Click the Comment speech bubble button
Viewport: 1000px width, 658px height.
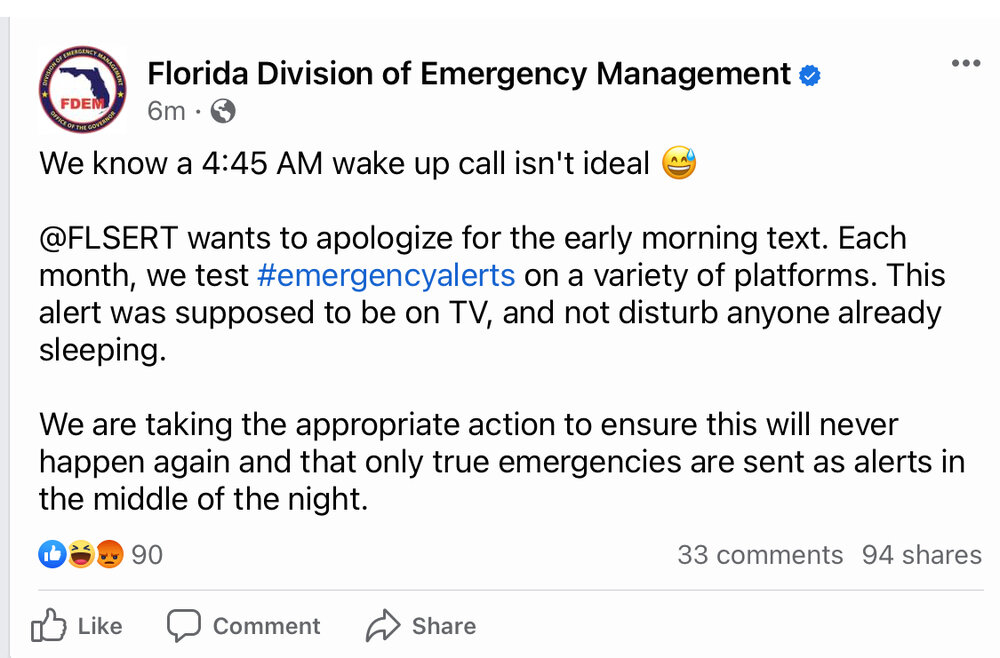(243, 626)
